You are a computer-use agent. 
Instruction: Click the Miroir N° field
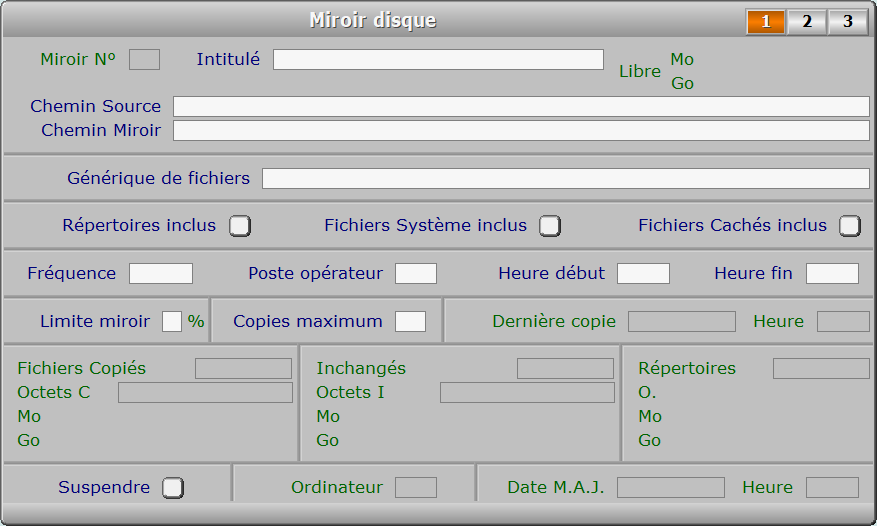point(144,59)
